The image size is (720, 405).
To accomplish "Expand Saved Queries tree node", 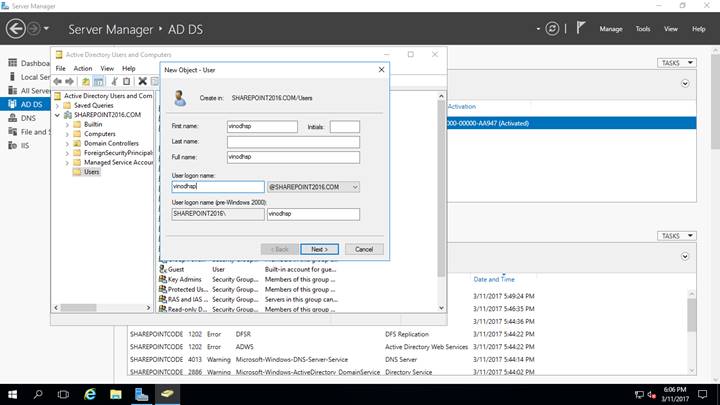I will [57, 106].
